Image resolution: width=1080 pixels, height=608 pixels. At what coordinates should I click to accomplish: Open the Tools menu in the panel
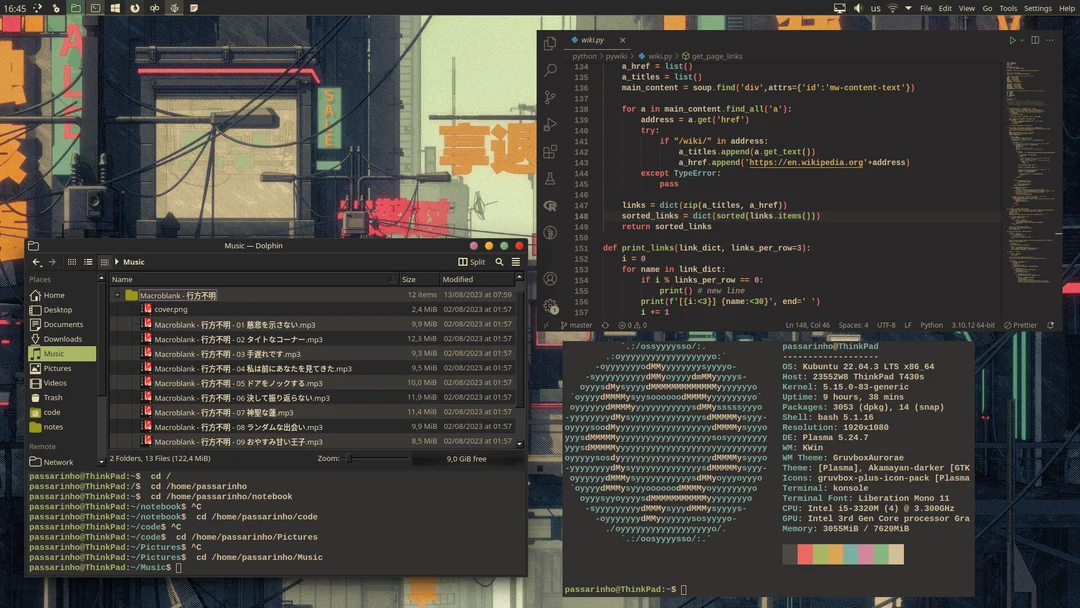pyautogui.click(x=1008, y=8)
